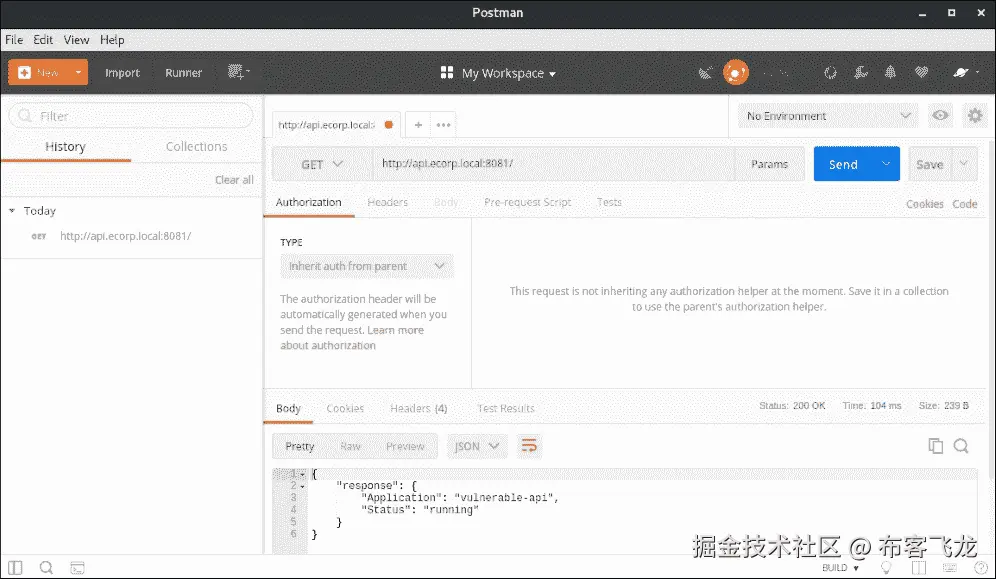Screen dimensions: 996x579
Task: Add a new request tab
Action: pos(418,125)
